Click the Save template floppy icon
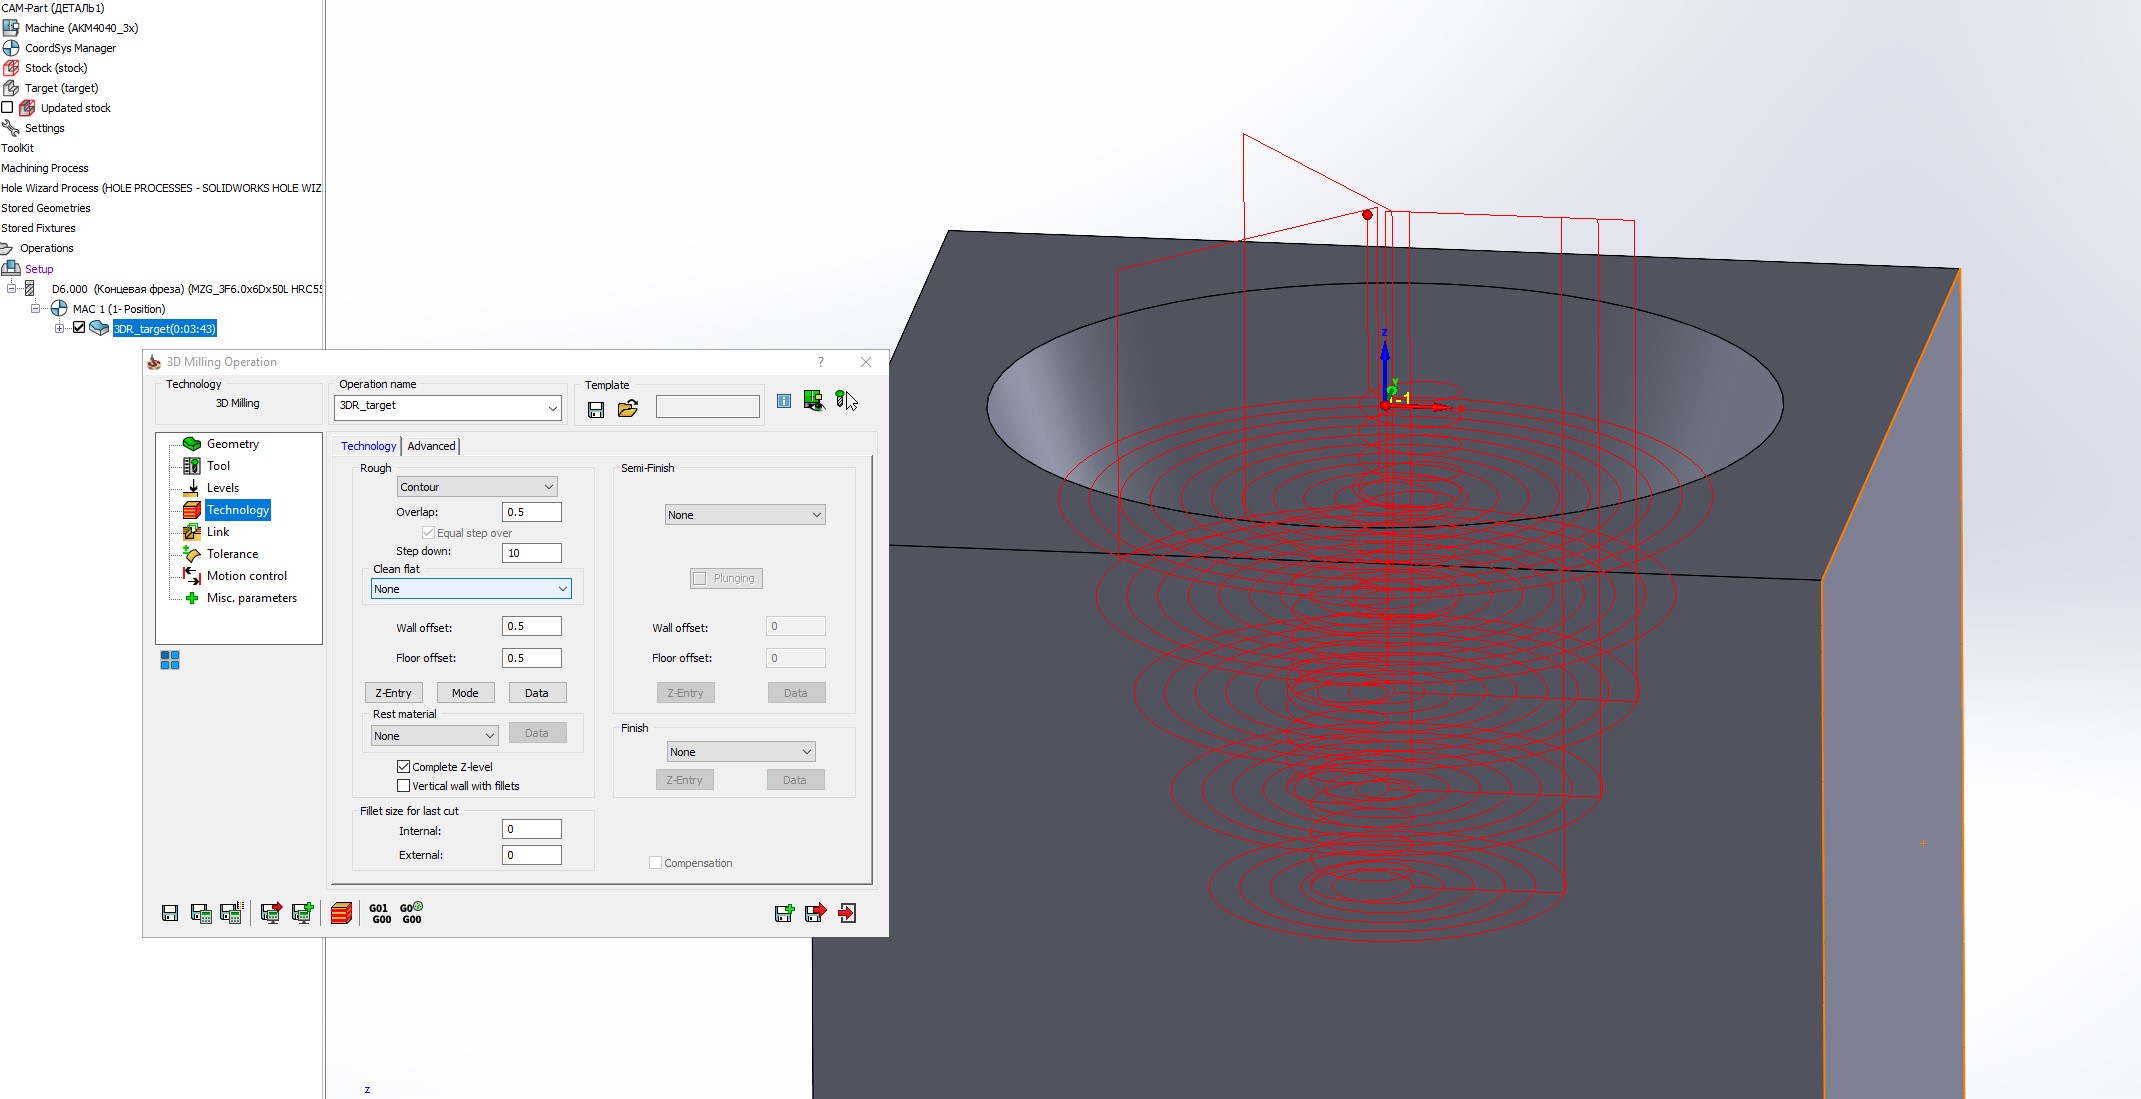2141x1099 pixels. click(596, 409)
